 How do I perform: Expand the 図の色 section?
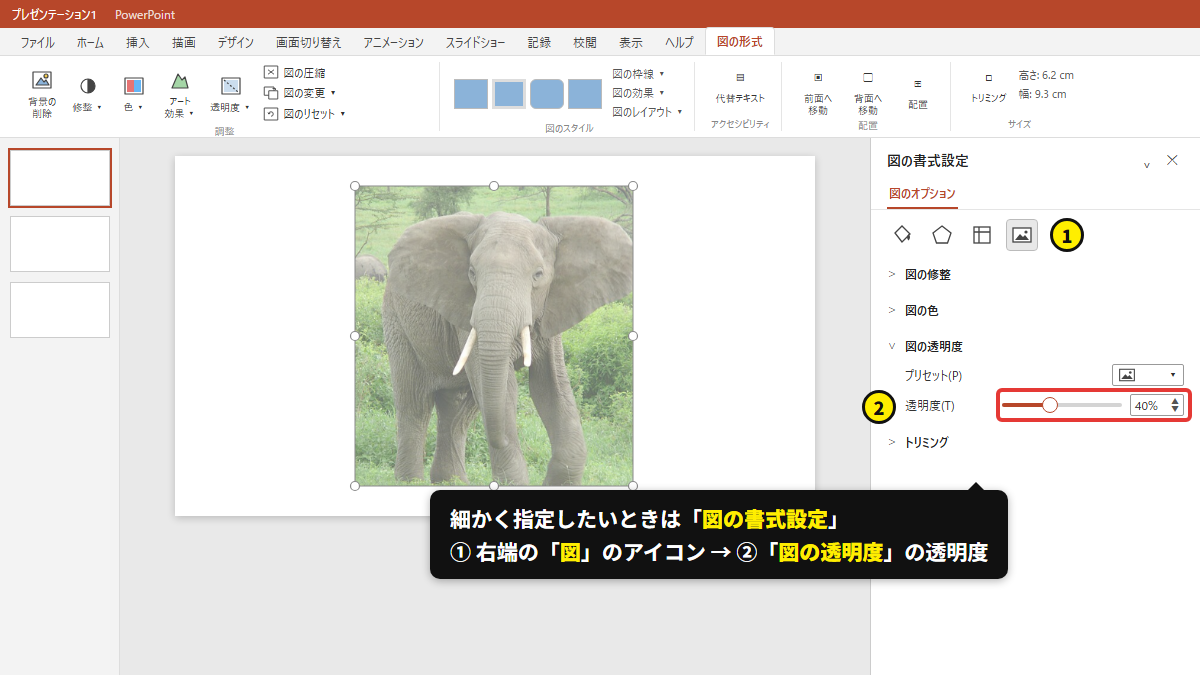913,310
